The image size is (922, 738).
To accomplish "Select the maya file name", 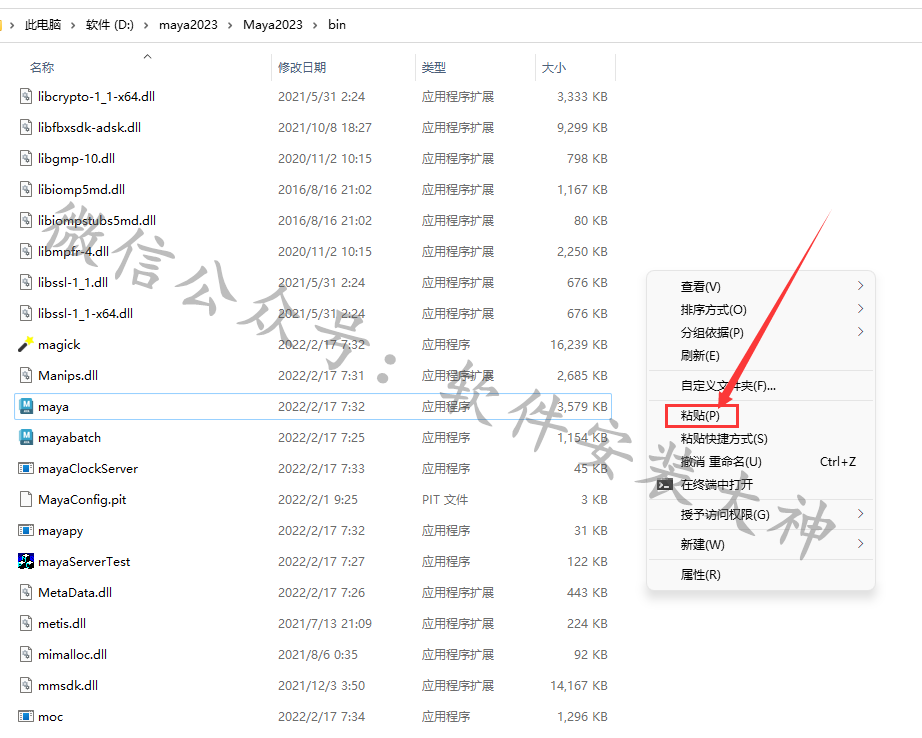I will (x=54, y=406).
